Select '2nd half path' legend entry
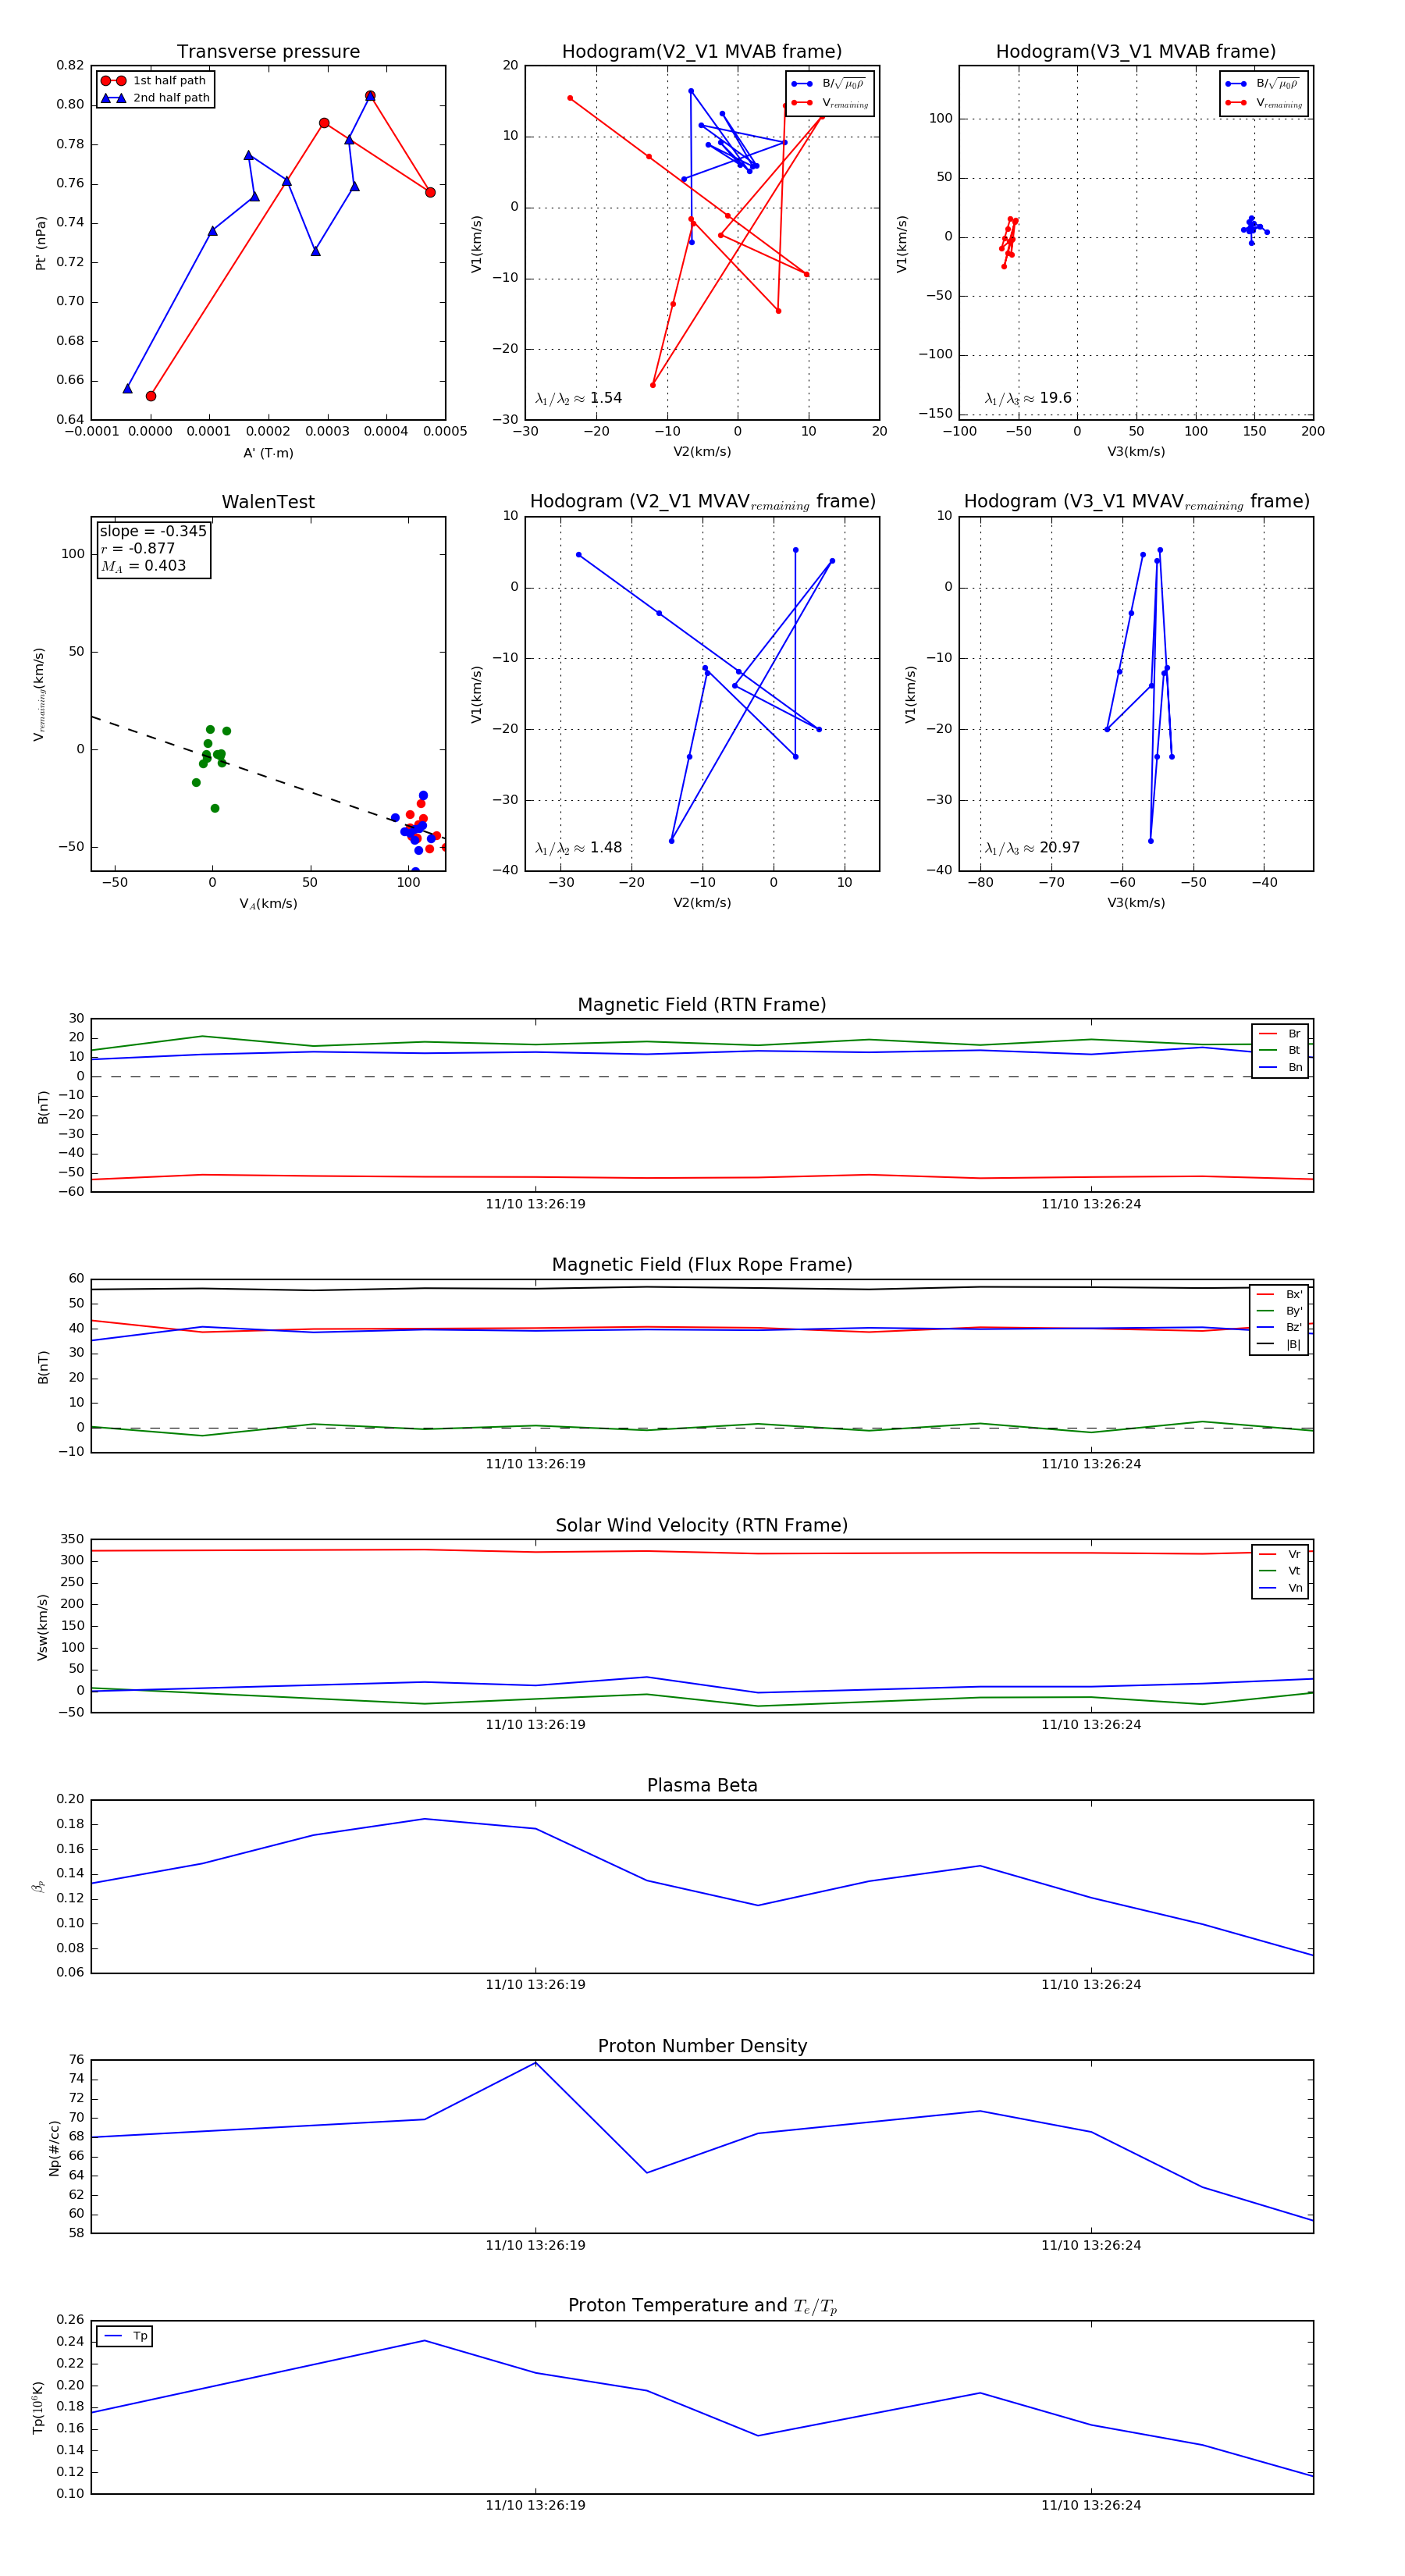This screenshot has width=1405, height=2576. click(x=155, y=98)
